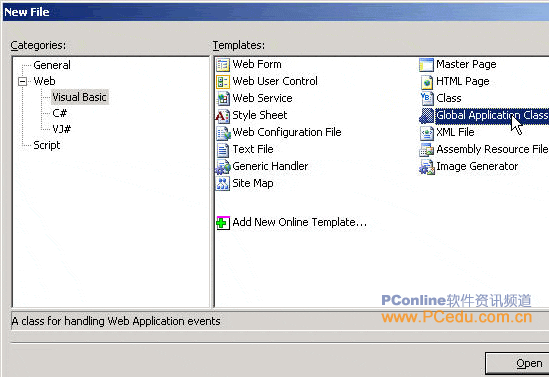Collapse the Web category node
The image size is (549, 377).
click(22, 82)
